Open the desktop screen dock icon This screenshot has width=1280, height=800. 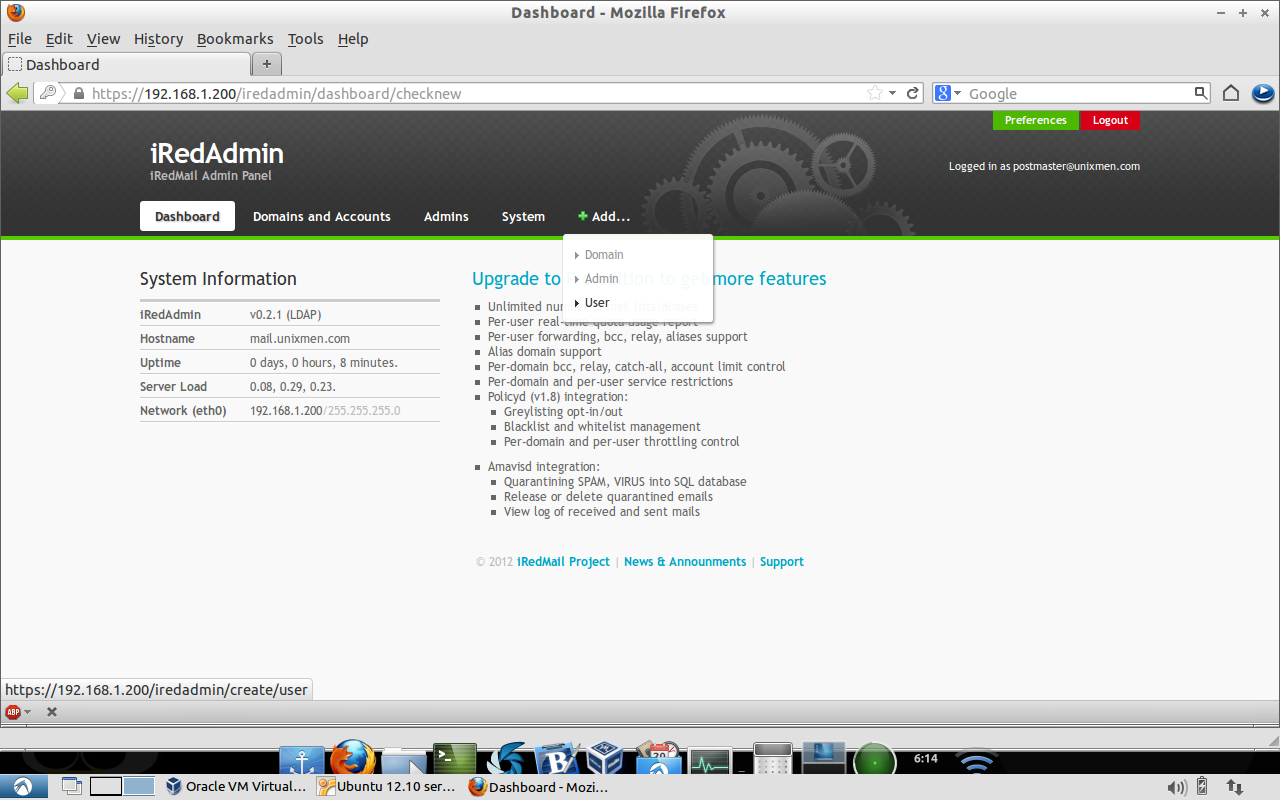[x=824, y=760]
